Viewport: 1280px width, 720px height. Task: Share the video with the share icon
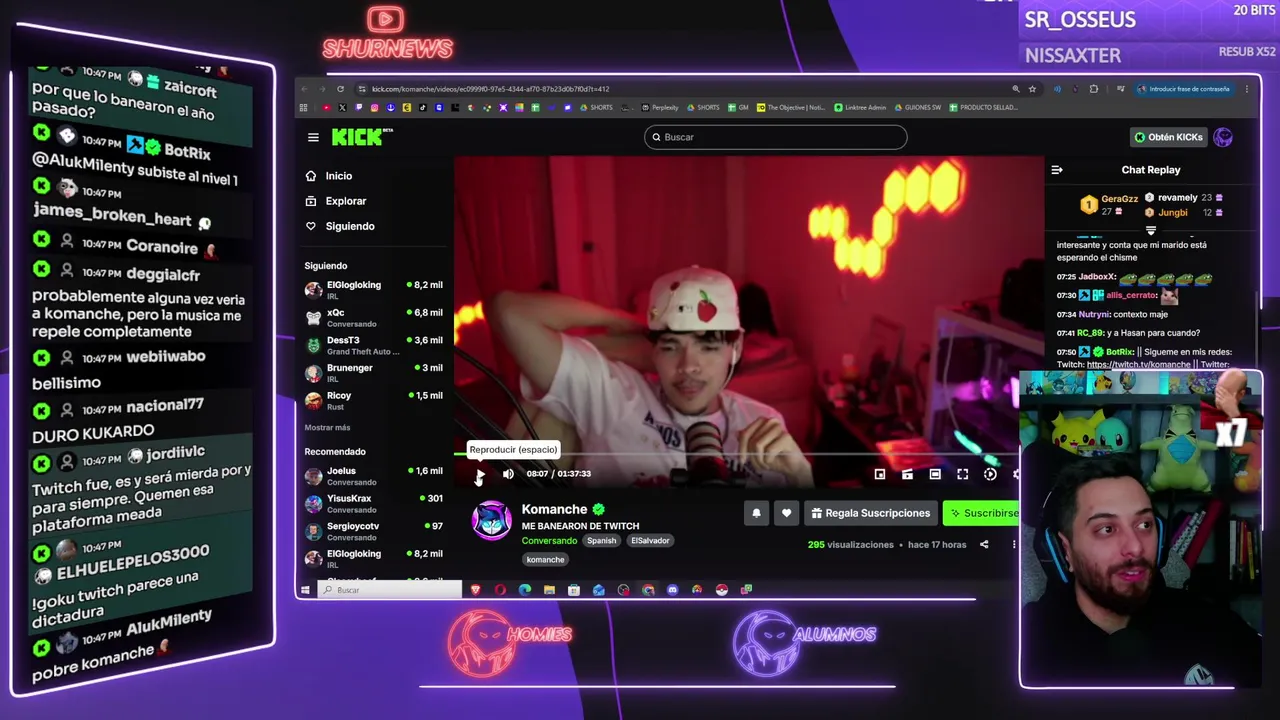coord(984,545)
